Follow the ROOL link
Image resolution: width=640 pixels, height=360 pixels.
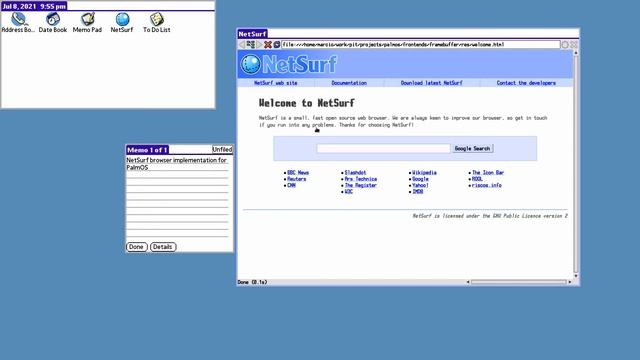tap(477, 179)
